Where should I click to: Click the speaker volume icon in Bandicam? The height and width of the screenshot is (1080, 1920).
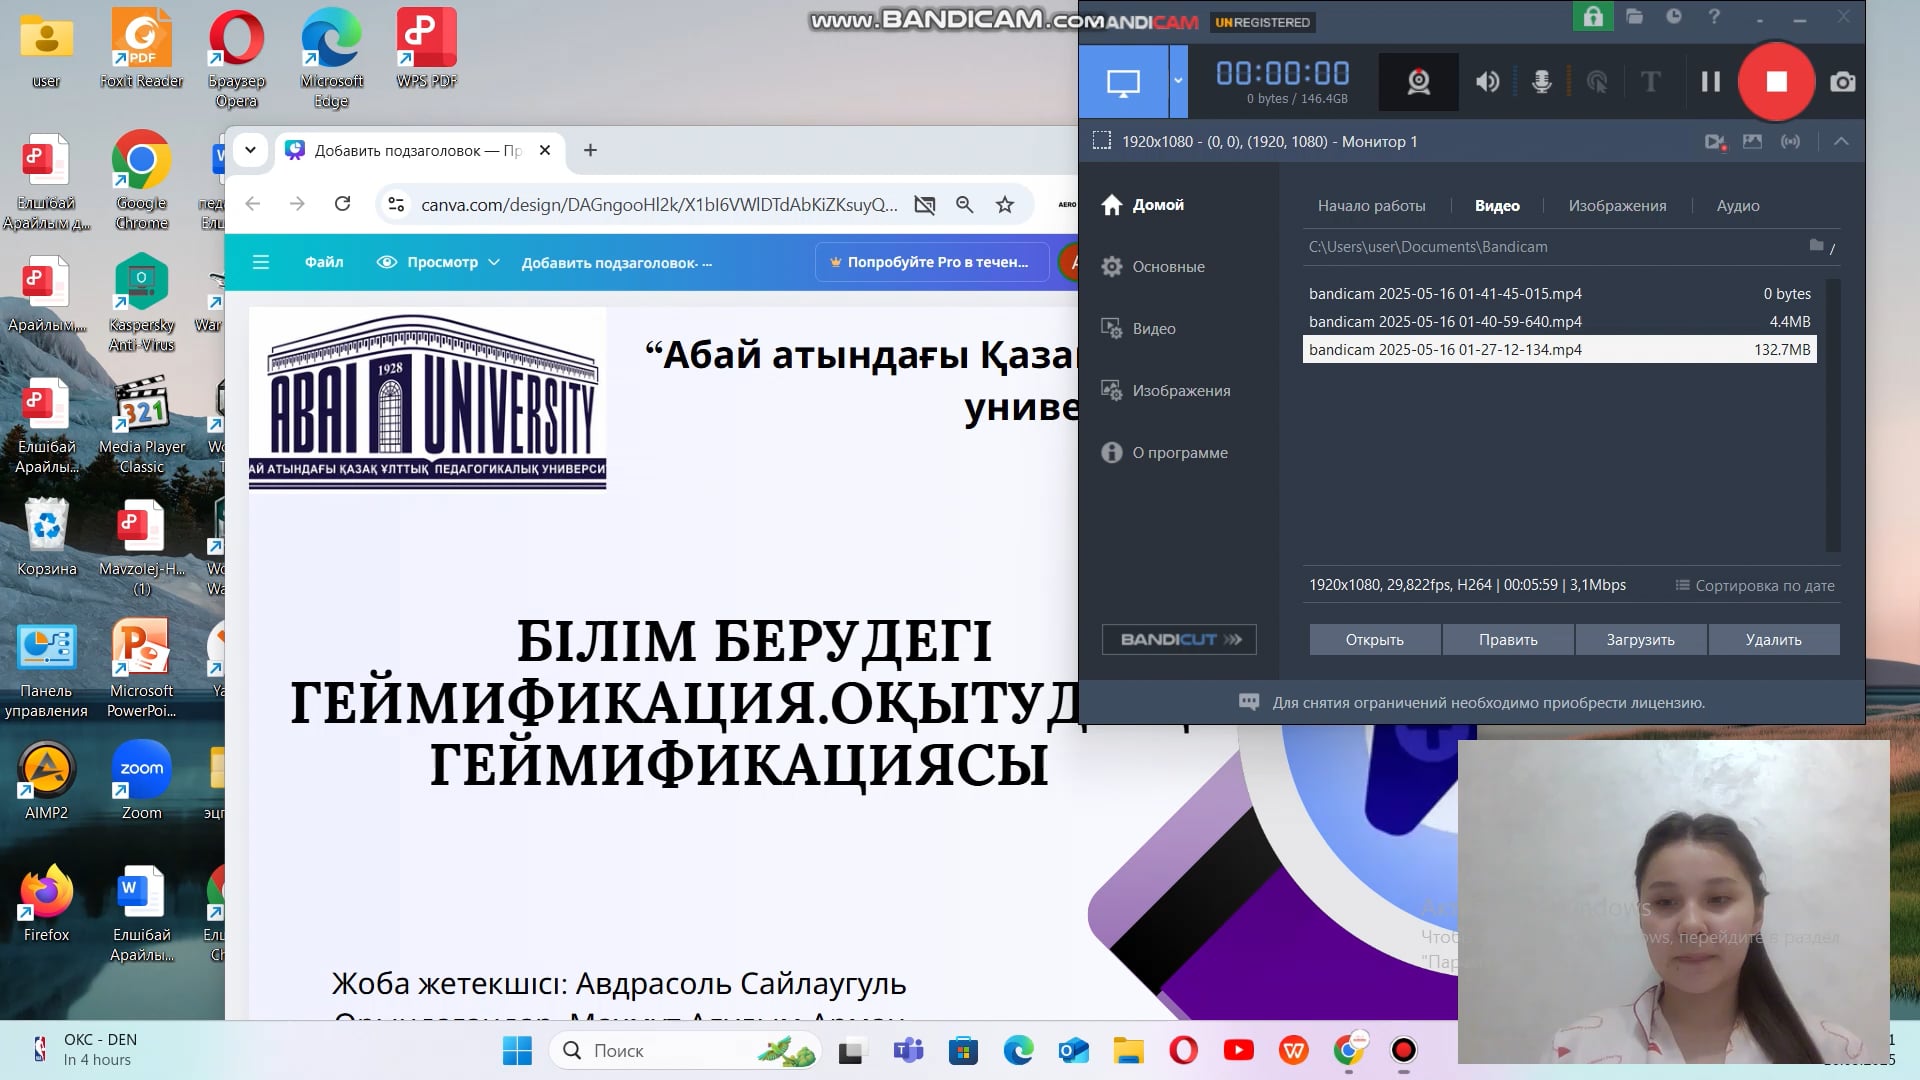click(x=1487, y=82)
